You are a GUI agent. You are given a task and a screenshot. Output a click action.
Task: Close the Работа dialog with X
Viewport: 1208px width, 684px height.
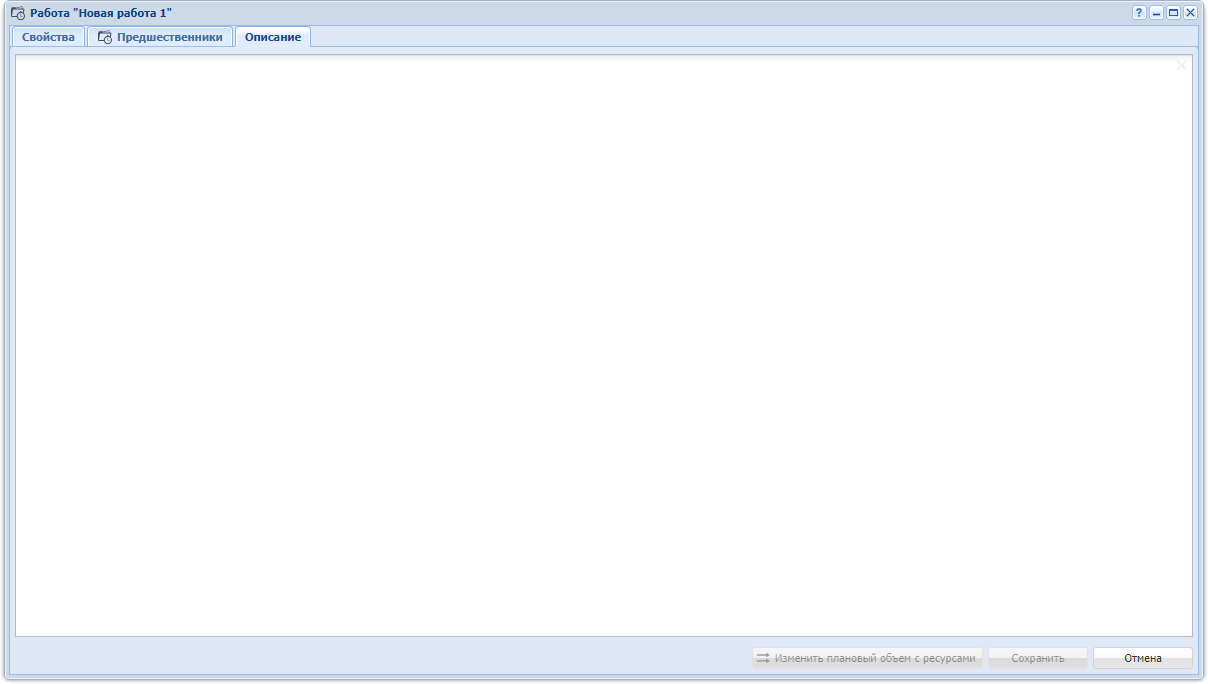1190,13
